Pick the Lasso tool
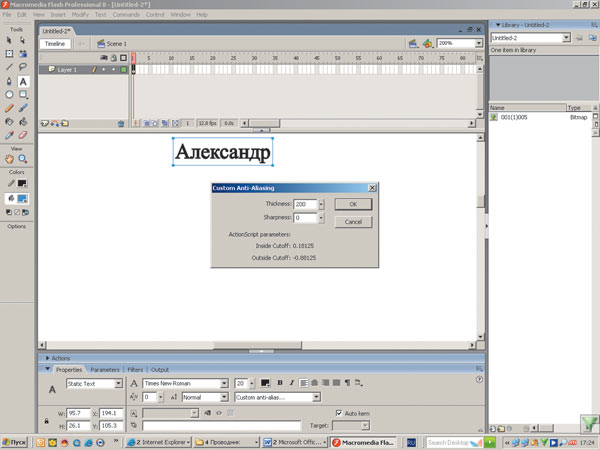 (x=23, y=67)
